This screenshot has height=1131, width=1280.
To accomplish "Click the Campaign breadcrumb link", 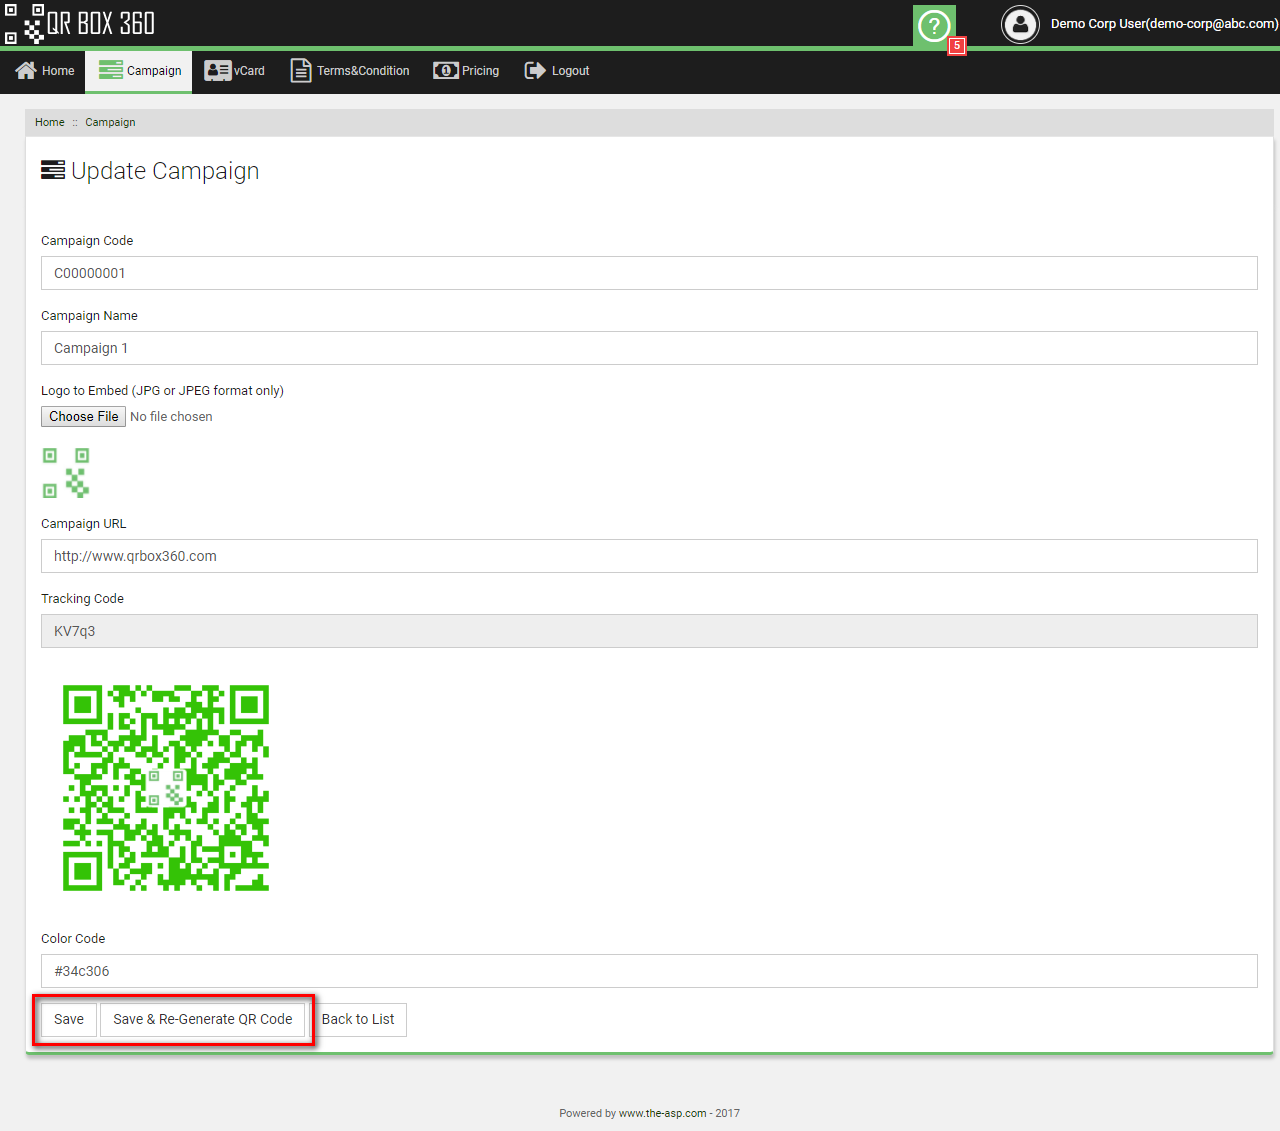I will tap(110, 122).
